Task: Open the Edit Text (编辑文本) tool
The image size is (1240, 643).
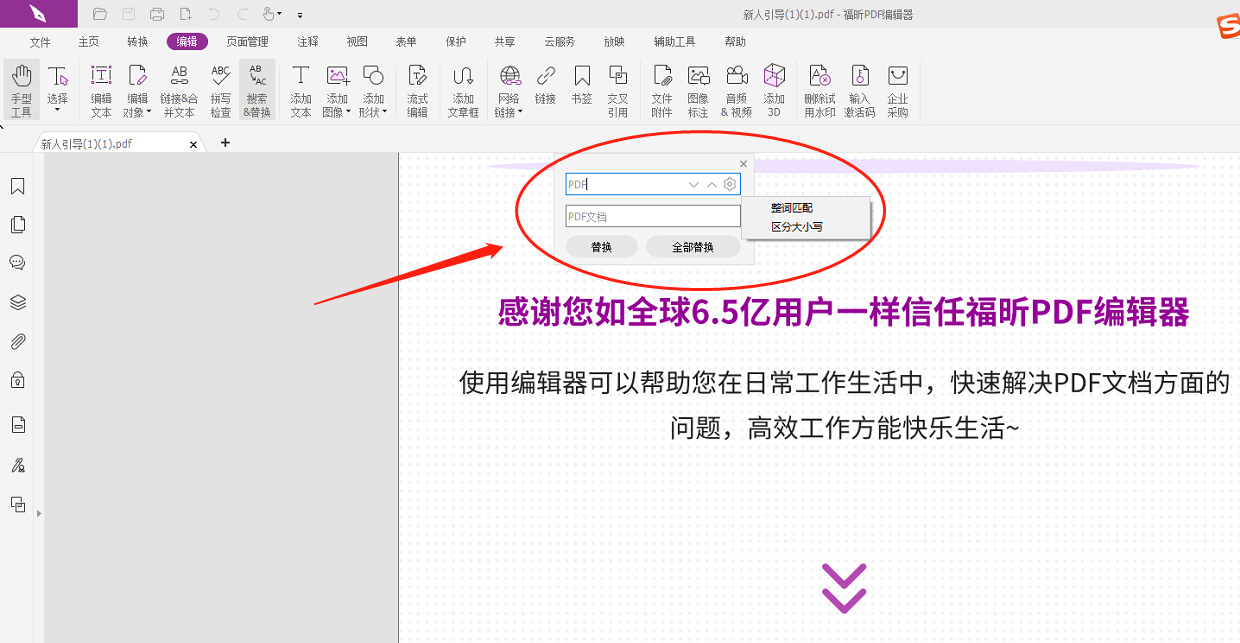Action: tap(101, 90)
